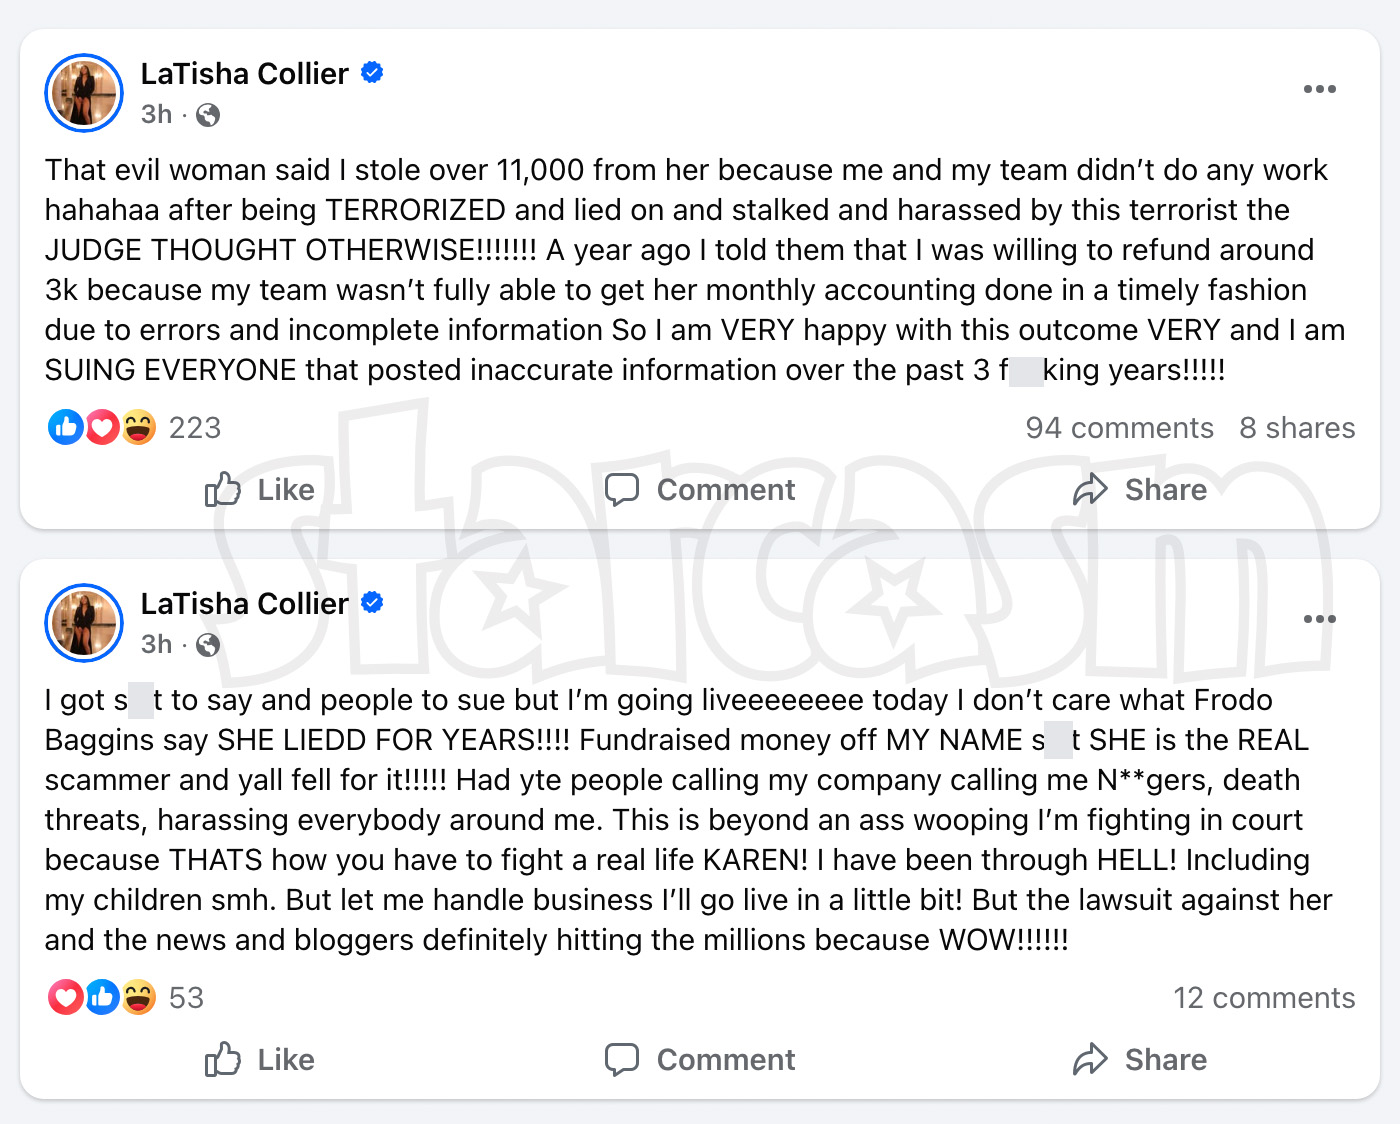Click the profile picture on the second post
The image size is (1400, 1124).
(x=84, y=623)
